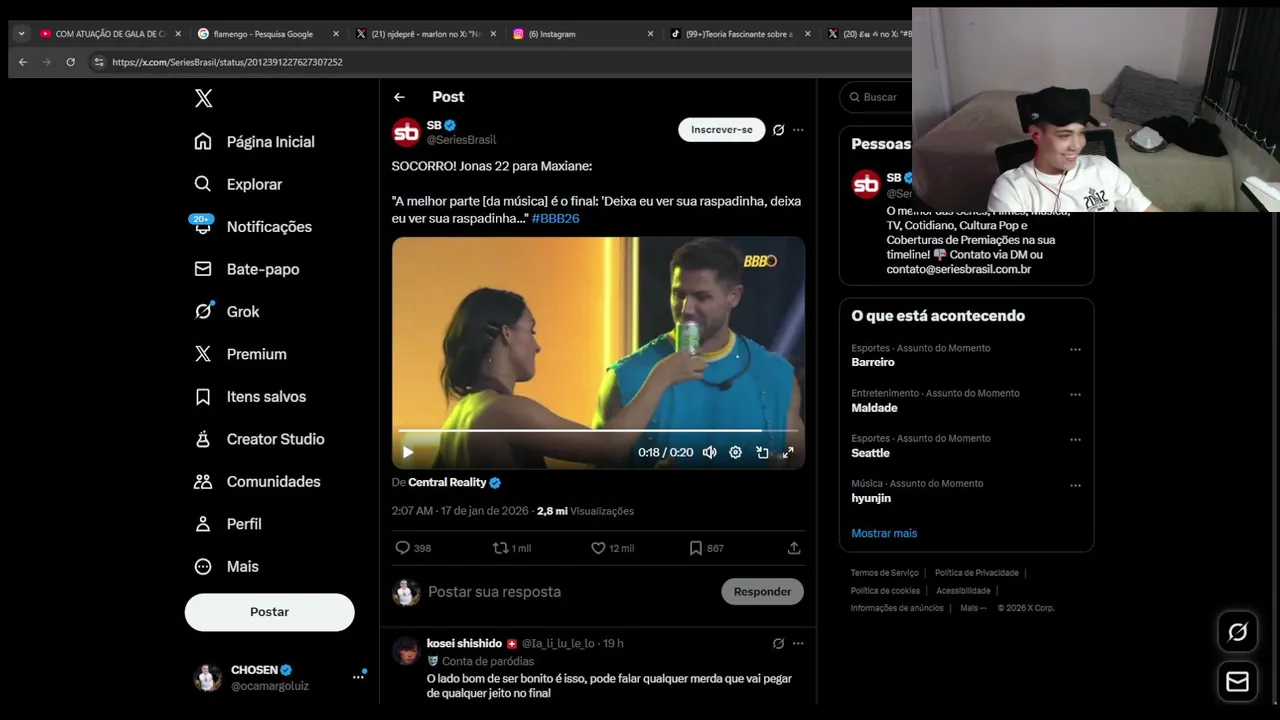Click the browser back arrow

(22, 62)
